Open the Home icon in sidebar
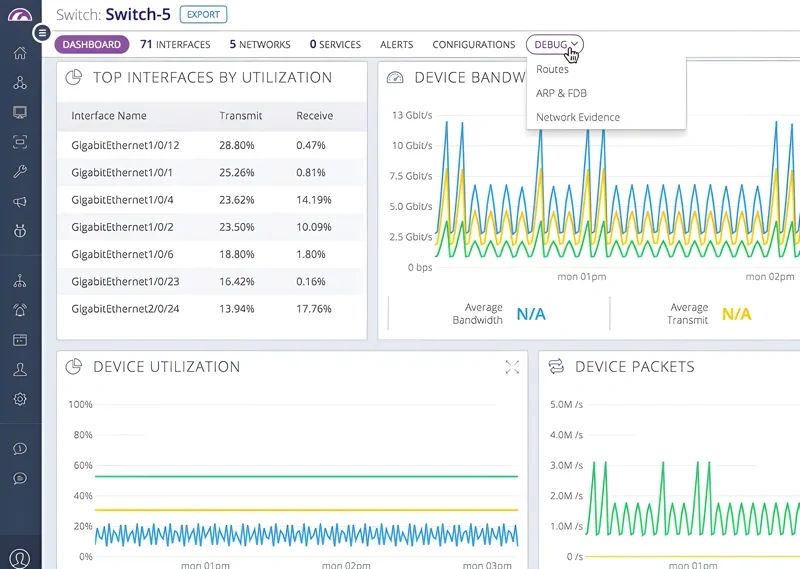This screenshot has width=800, height=569. (20, 53)
